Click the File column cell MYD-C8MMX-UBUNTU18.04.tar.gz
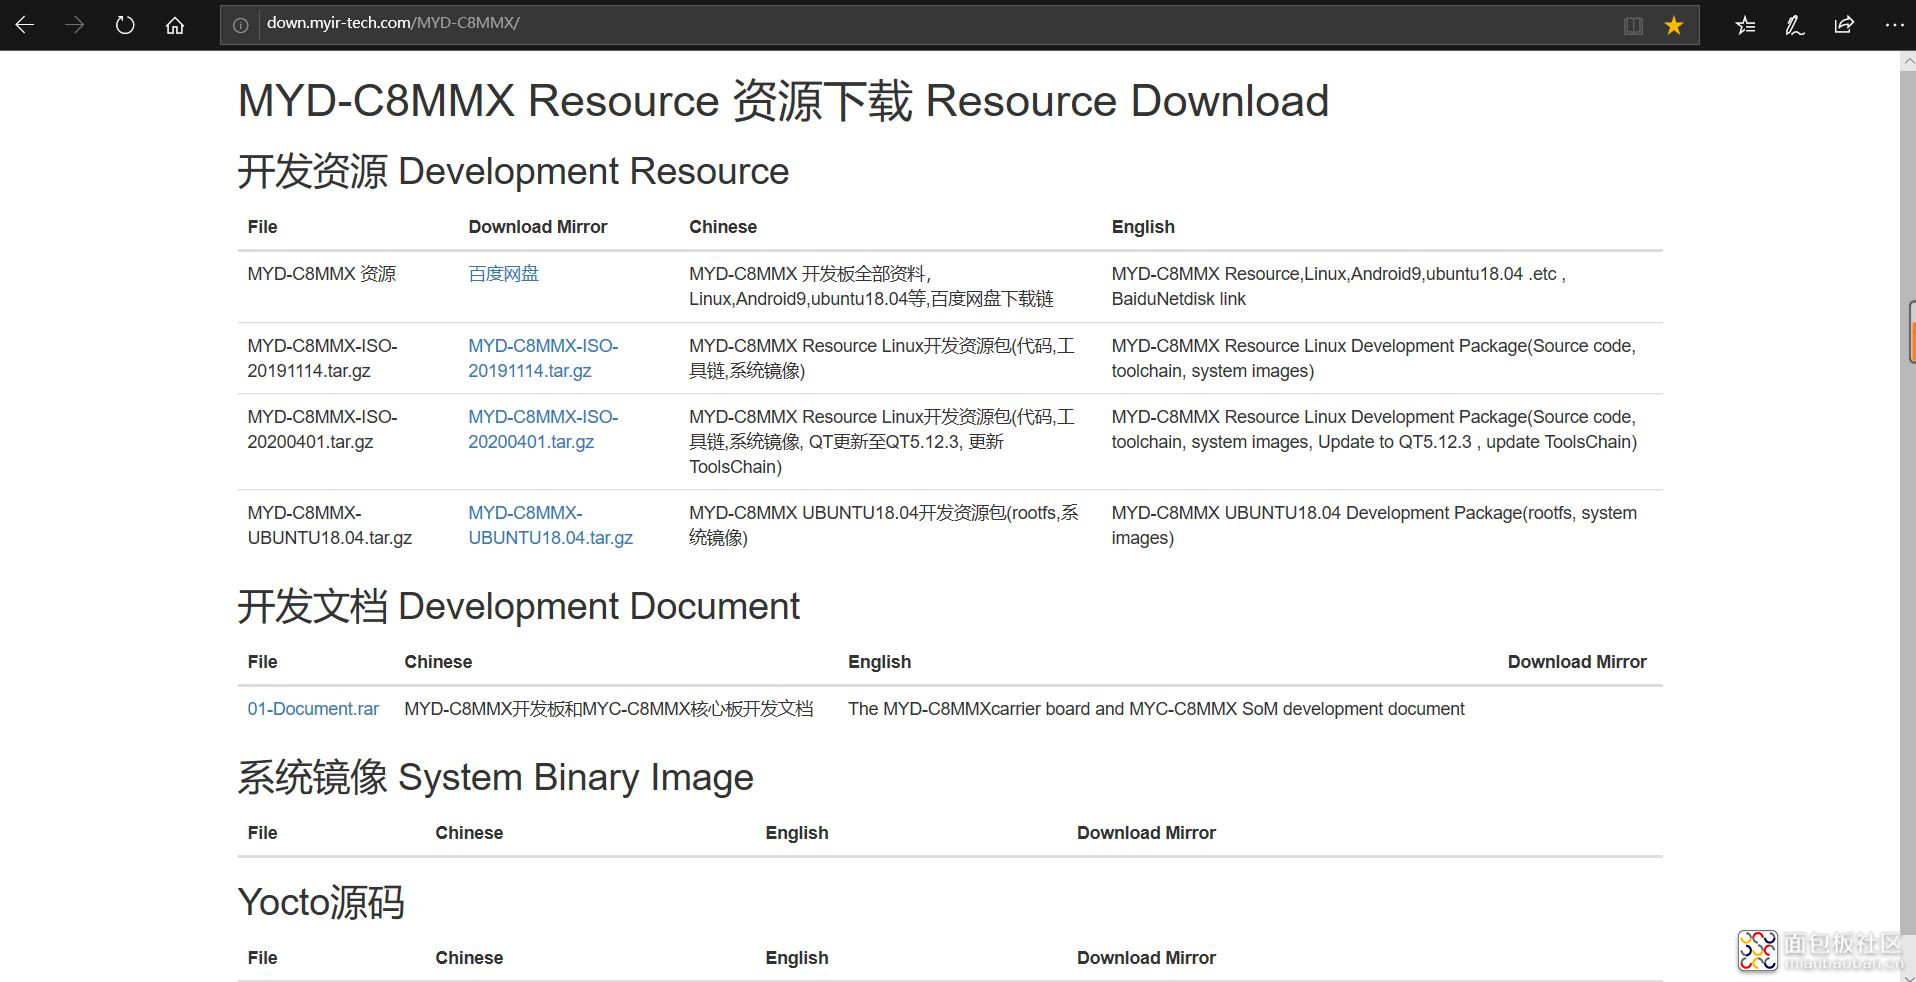 (x=330, y=525)
